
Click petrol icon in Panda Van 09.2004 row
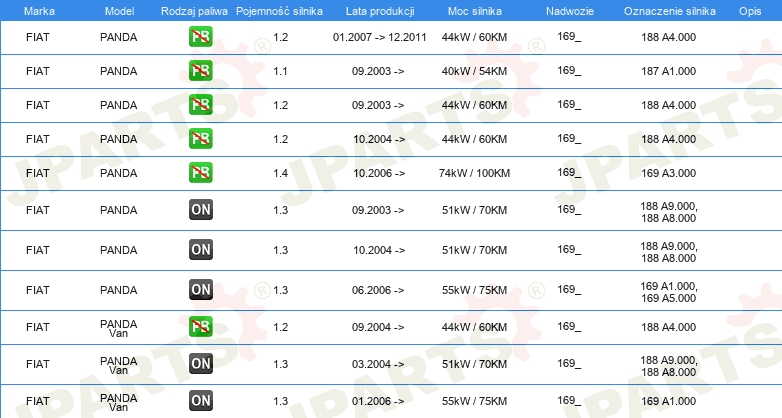[200, 326]
